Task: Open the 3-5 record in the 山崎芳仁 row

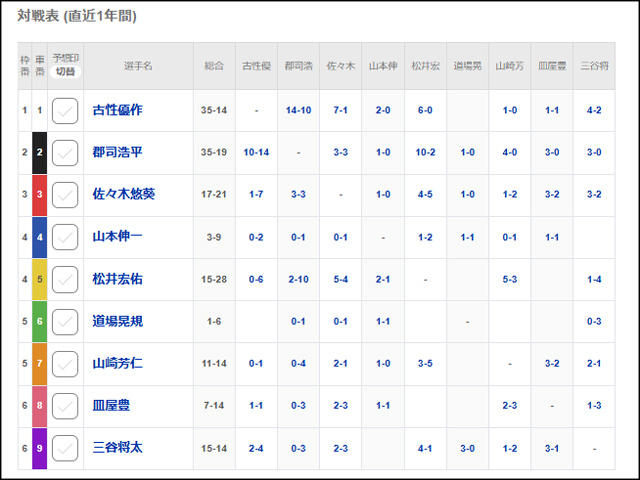Action: click(425, 363)
